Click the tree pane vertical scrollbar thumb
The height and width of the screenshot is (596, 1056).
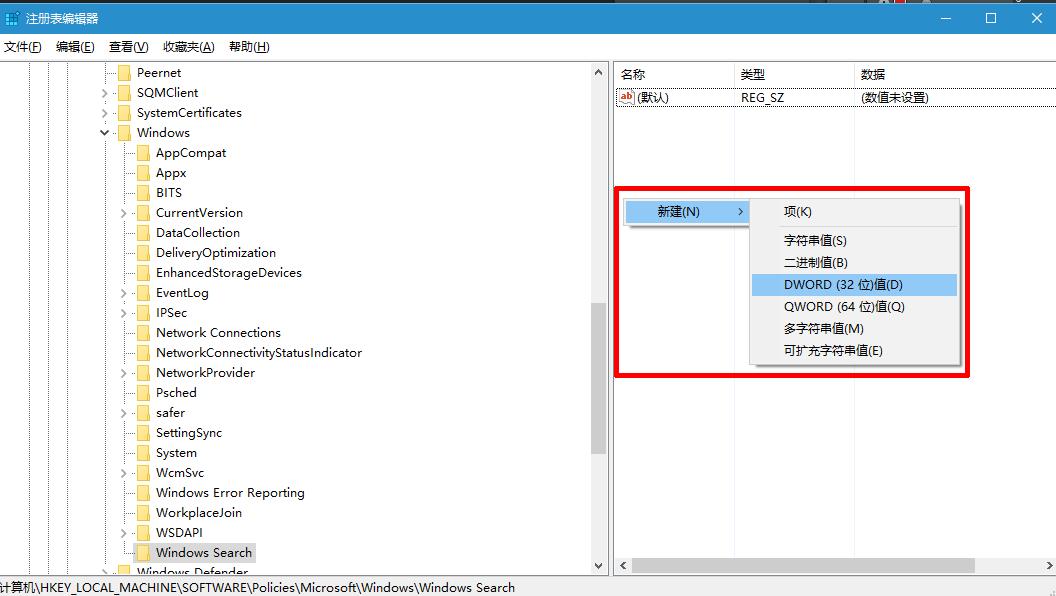[x=599, y=378]
